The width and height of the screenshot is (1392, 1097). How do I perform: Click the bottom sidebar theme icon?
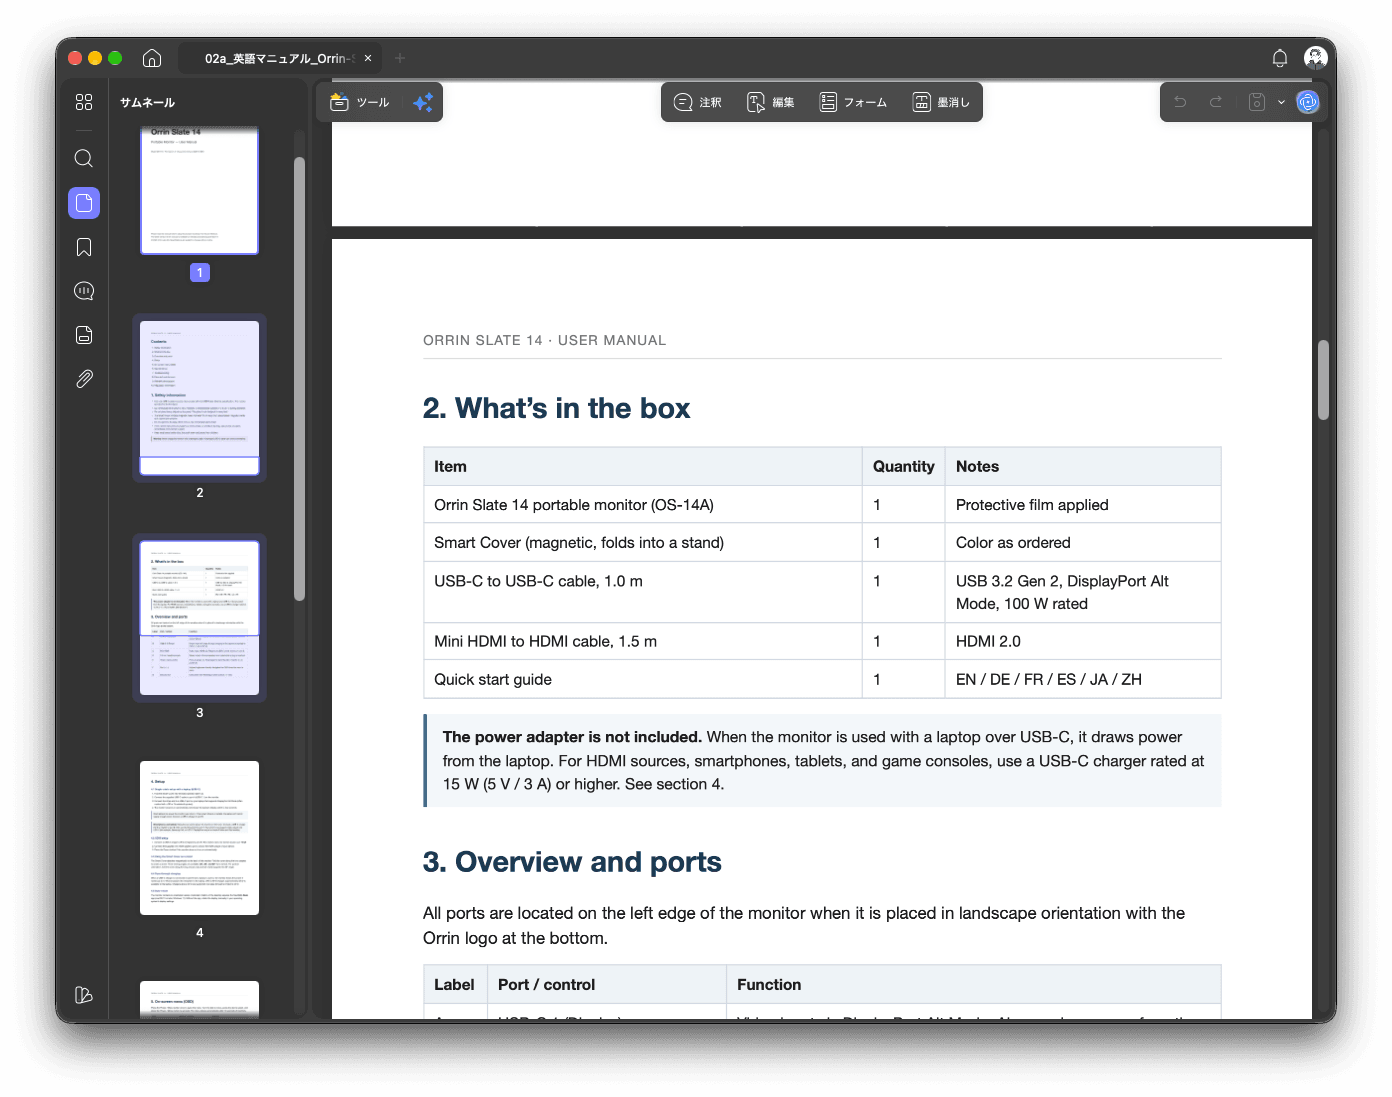tap(84, 995)
